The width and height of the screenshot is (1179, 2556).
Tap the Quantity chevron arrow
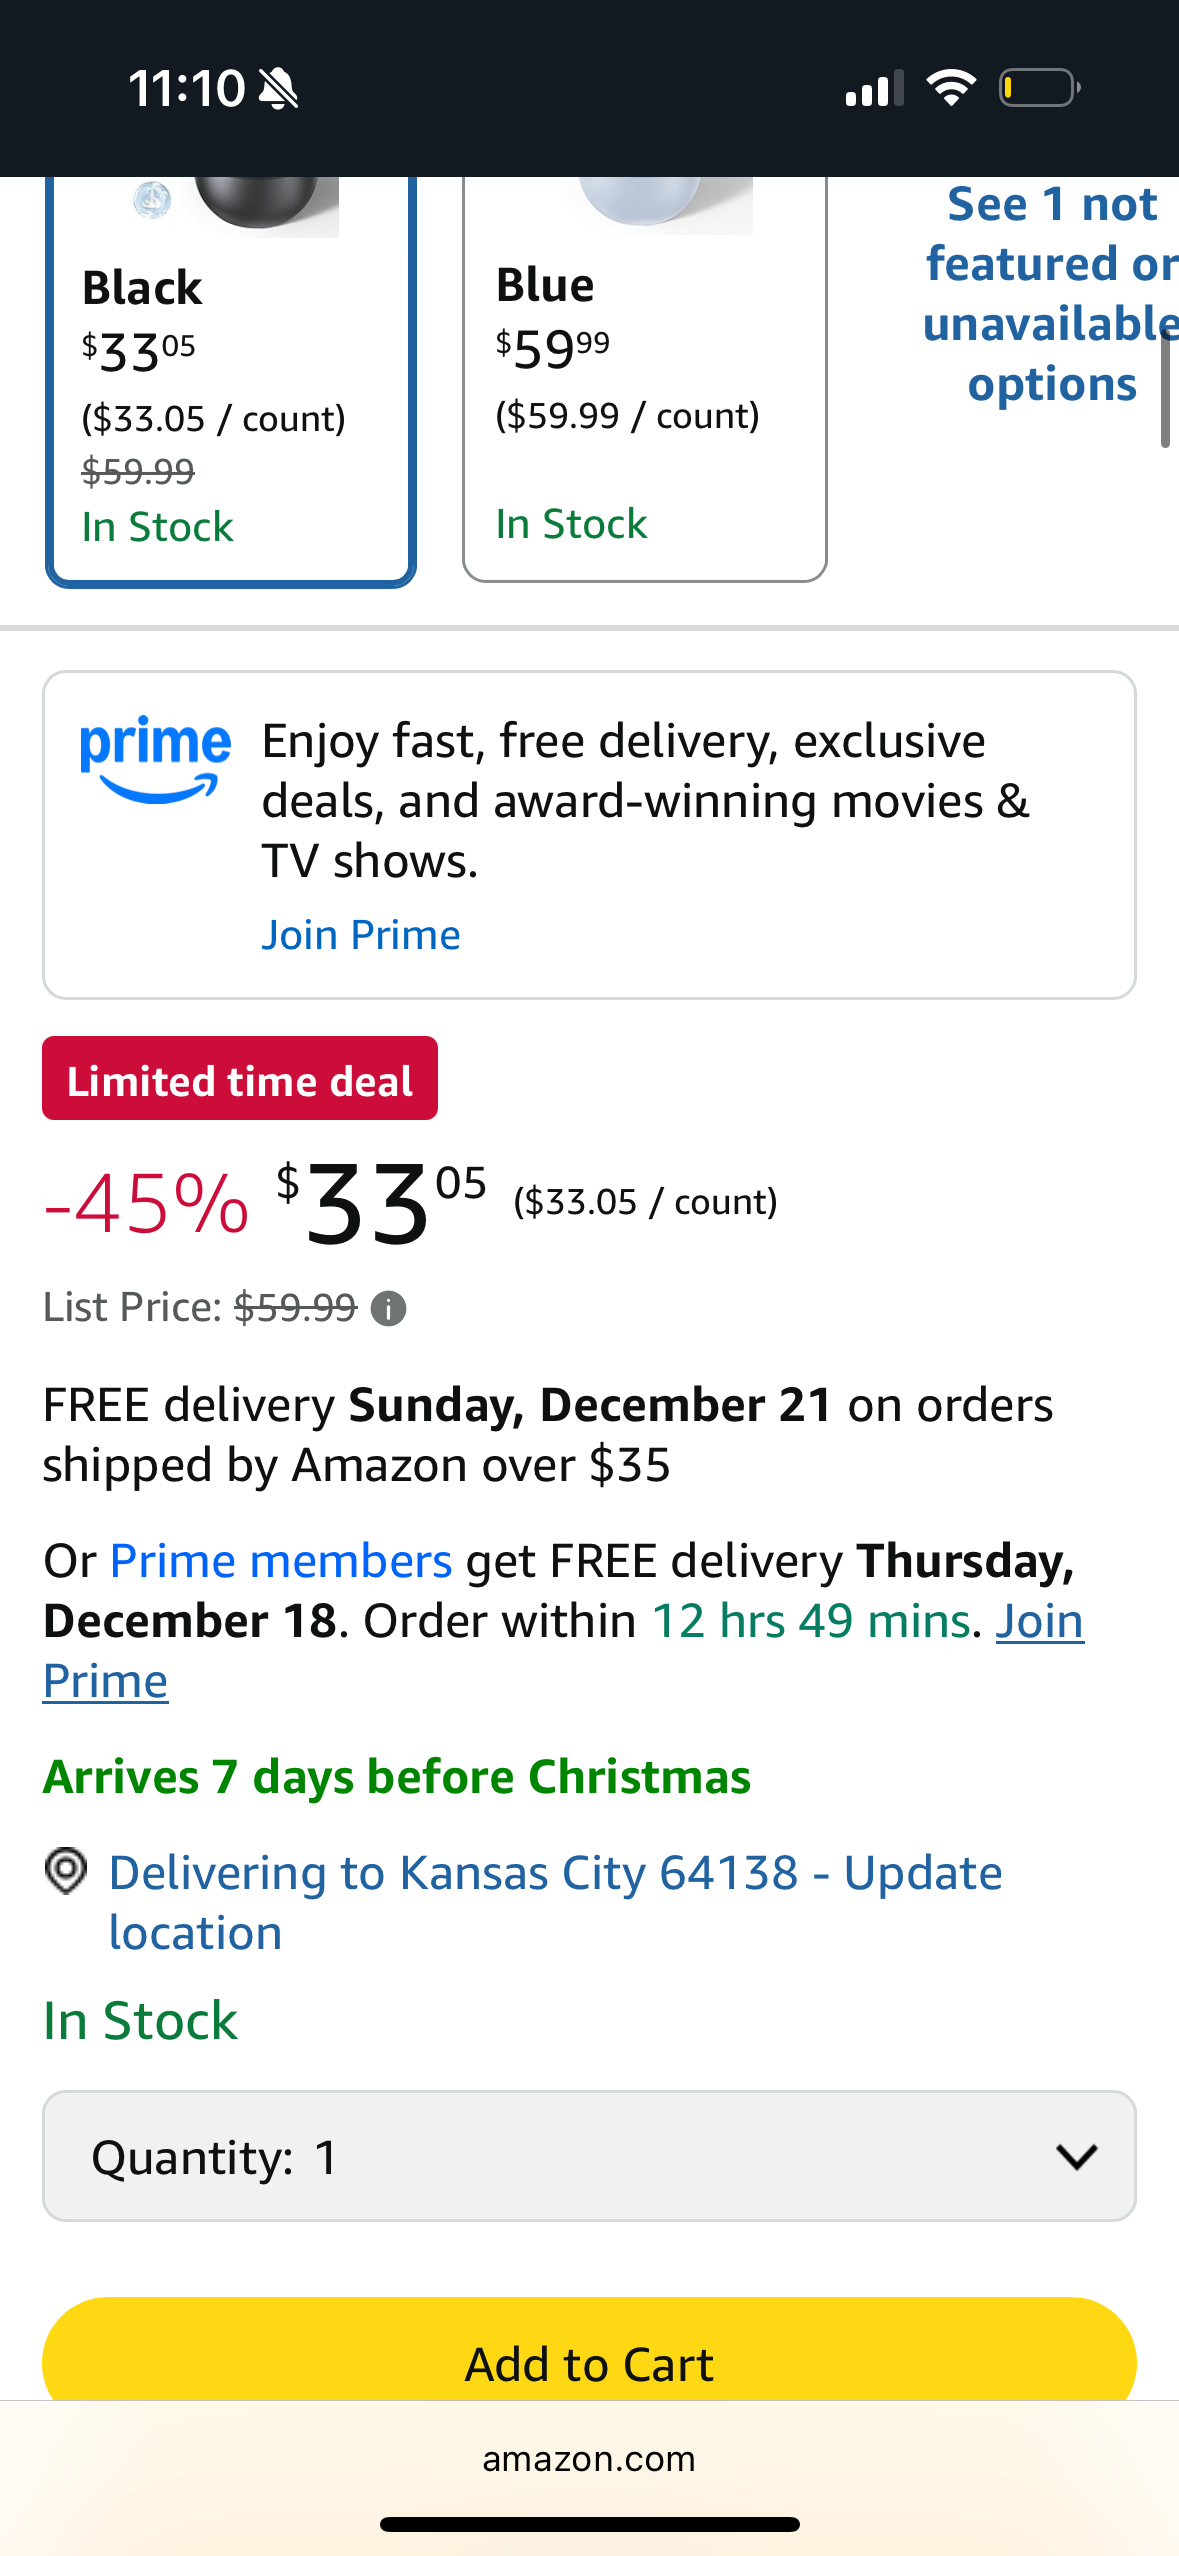pyautogui.click(x=1076, y=2156)
